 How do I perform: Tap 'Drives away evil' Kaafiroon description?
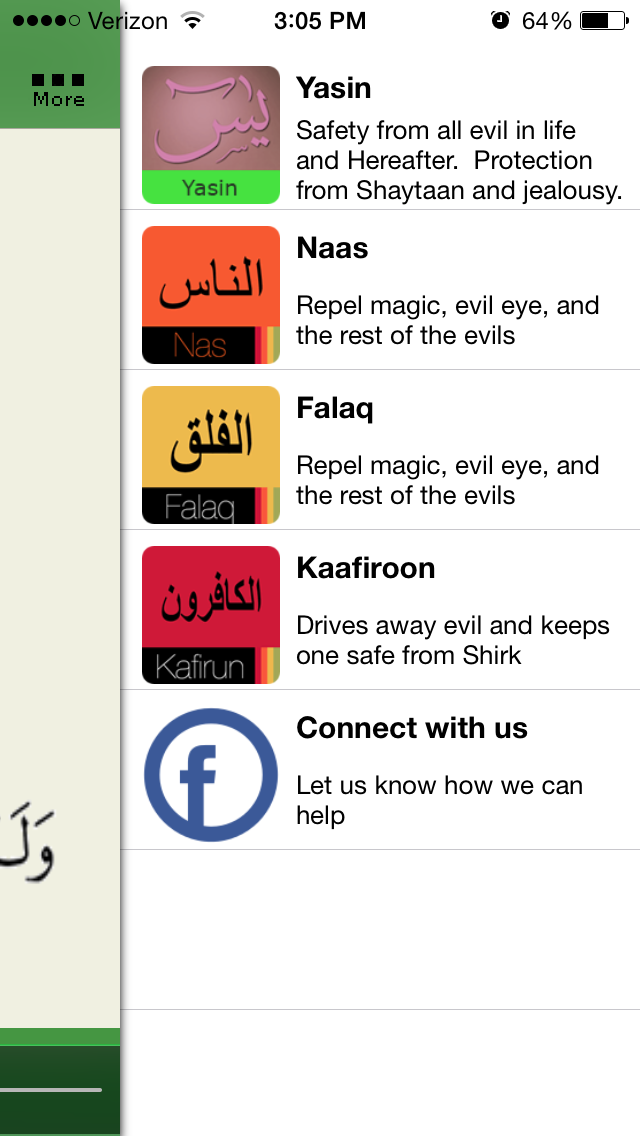click(x=452, y=640)
